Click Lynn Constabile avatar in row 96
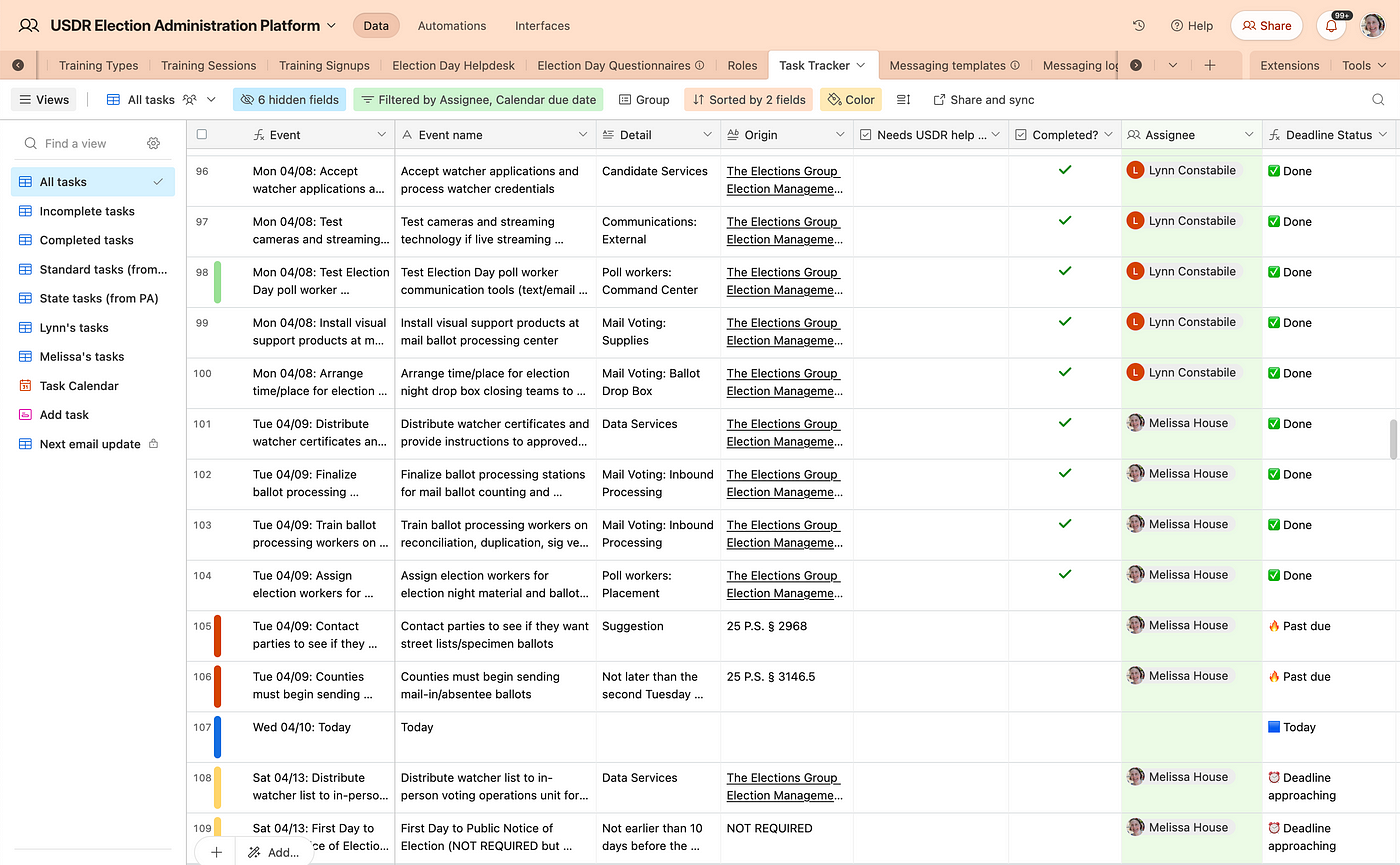Viewport: 1400px width, 865px height. (1135, 170)
